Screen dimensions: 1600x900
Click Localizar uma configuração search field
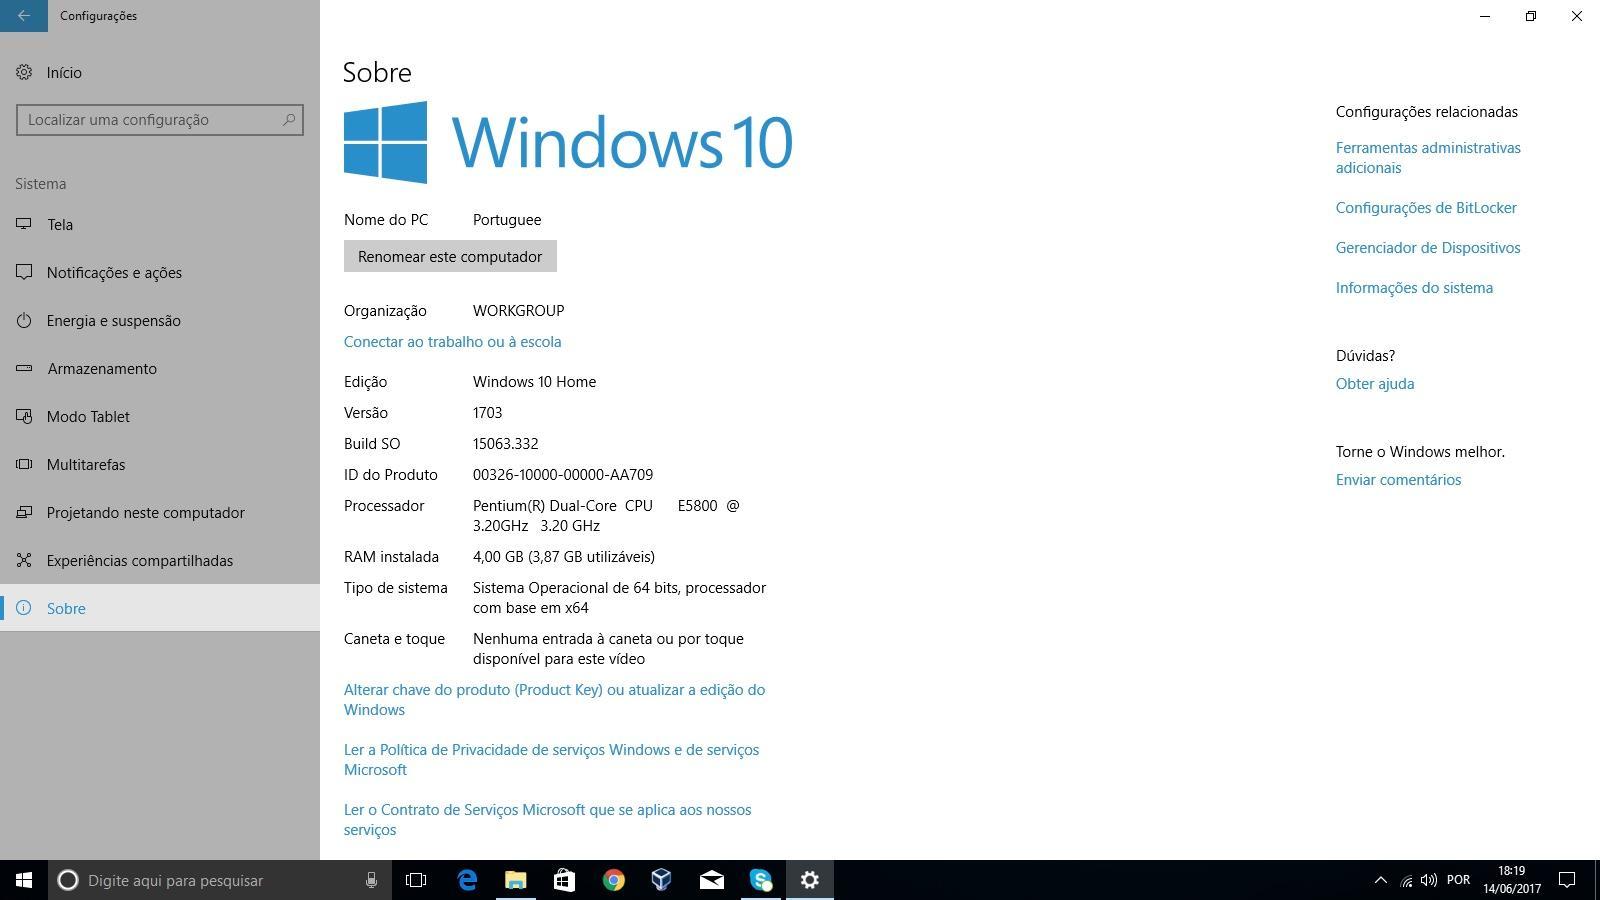pos(160,120)
